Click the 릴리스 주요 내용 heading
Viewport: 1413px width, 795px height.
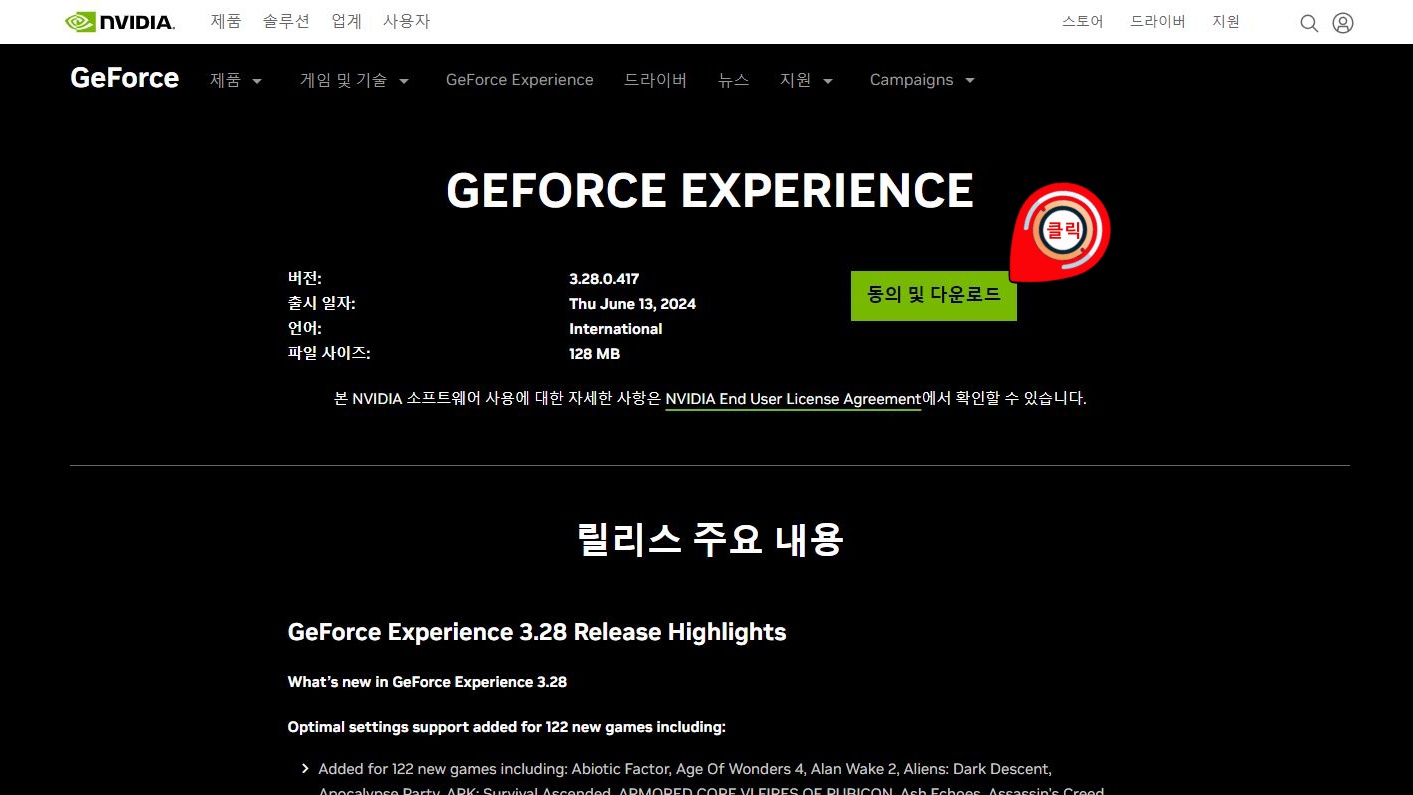[x=710, y=539]
